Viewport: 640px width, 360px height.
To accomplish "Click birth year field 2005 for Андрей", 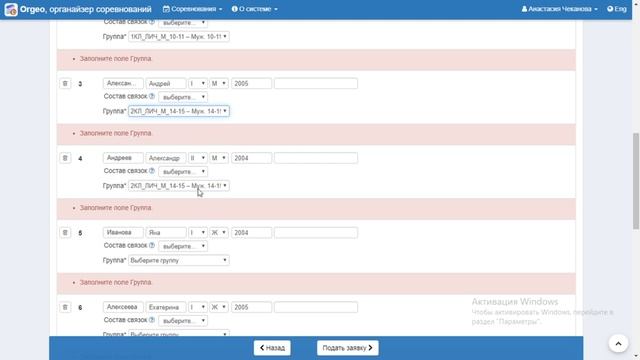I will coord(251,83).
